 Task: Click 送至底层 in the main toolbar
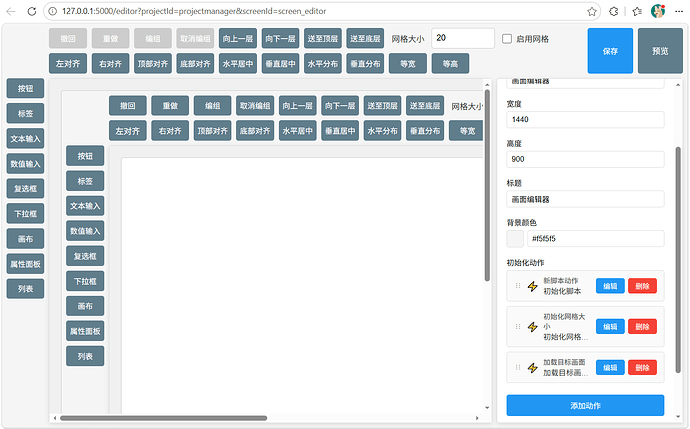coord(365,39)
